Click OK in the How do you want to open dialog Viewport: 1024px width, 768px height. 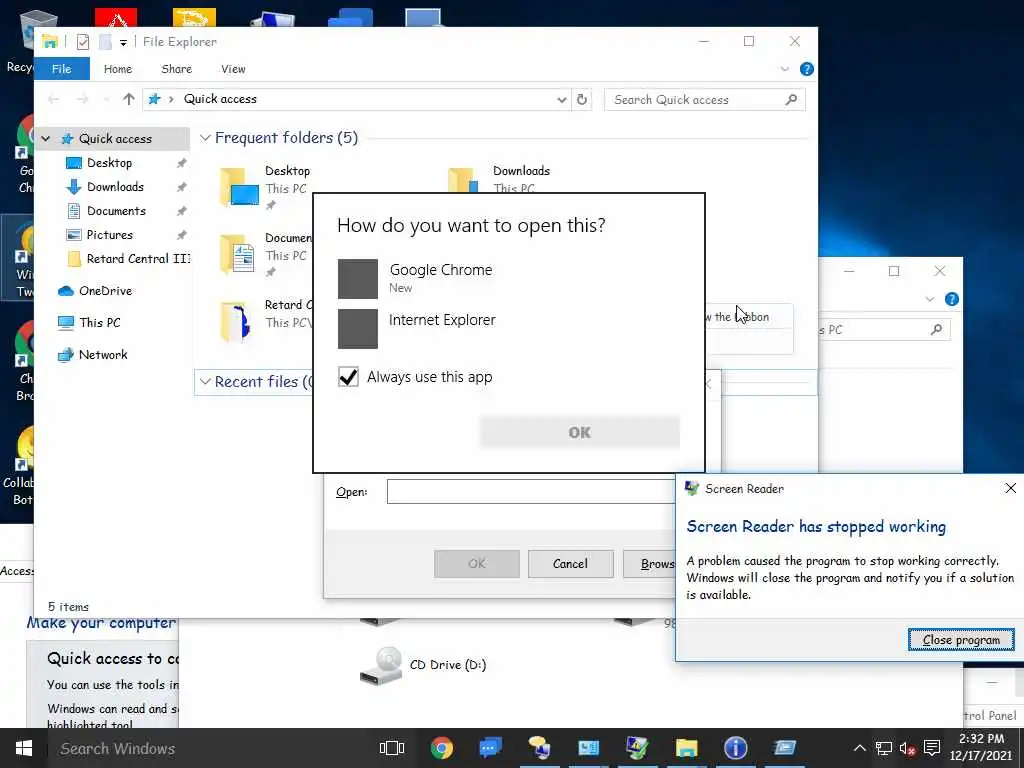[579, 432]
